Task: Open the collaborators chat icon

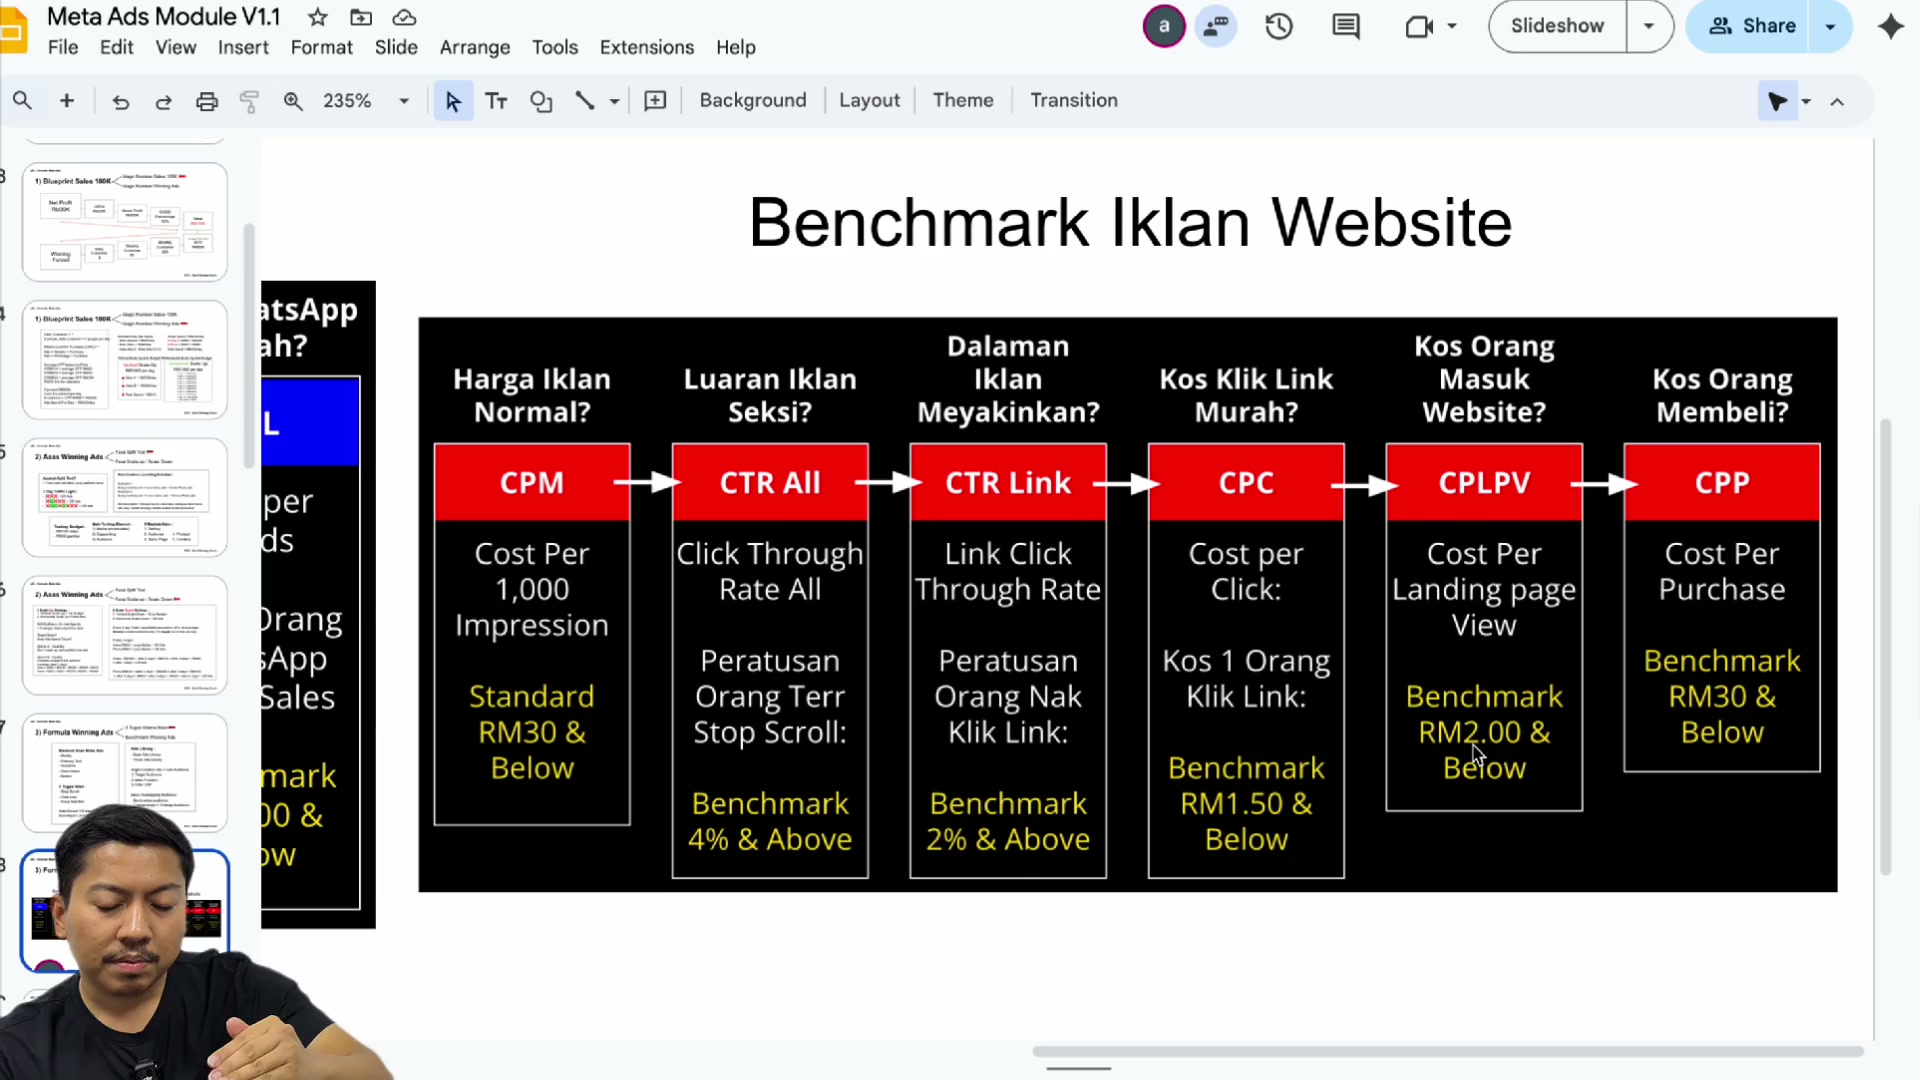Action: 1216,26
